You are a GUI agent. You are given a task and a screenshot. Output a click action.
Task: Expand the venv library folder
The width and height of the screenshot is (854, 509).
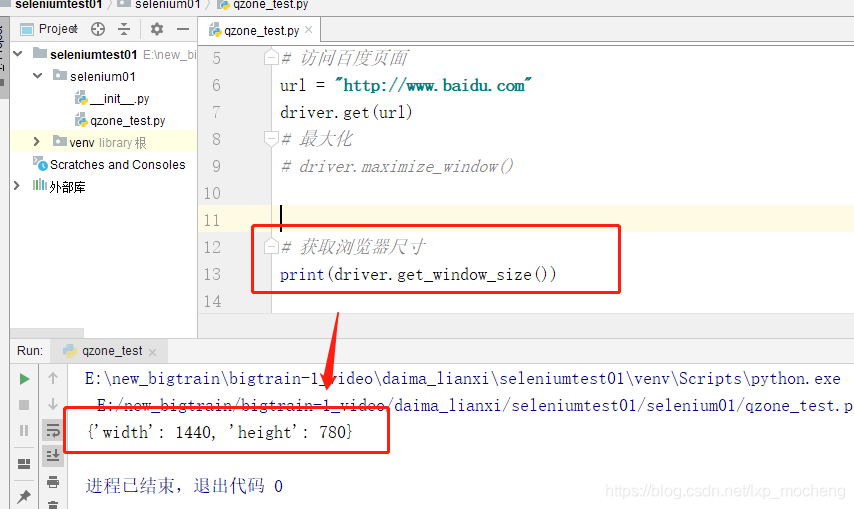pos(36,142)
